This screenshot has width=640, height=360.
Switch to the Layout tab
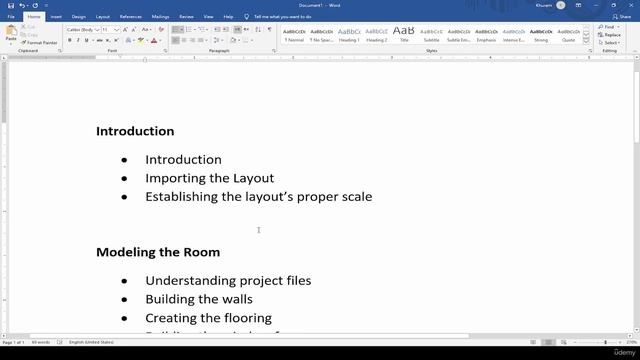coord(102,17)
